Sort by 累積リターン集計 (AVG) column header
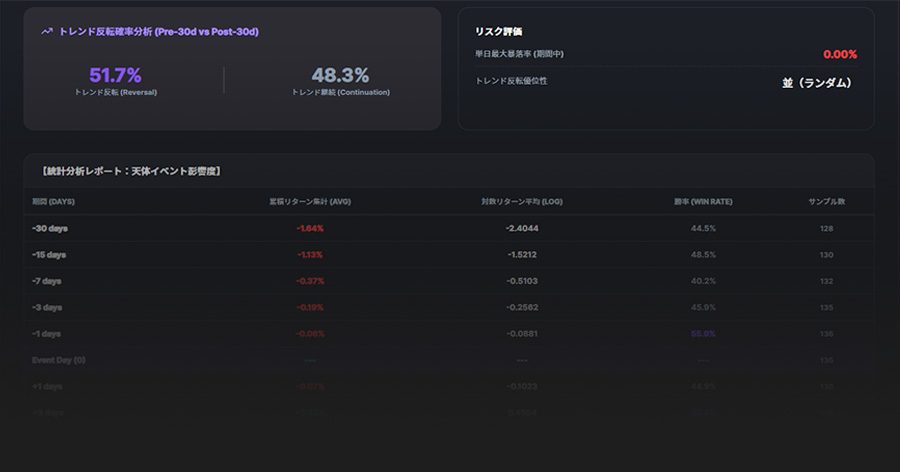 (310, 202)
